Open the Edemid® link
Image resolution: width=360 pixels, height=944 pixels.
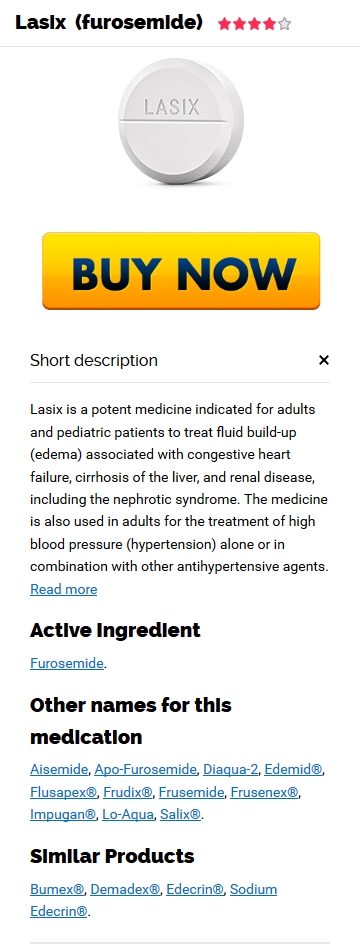294,769
